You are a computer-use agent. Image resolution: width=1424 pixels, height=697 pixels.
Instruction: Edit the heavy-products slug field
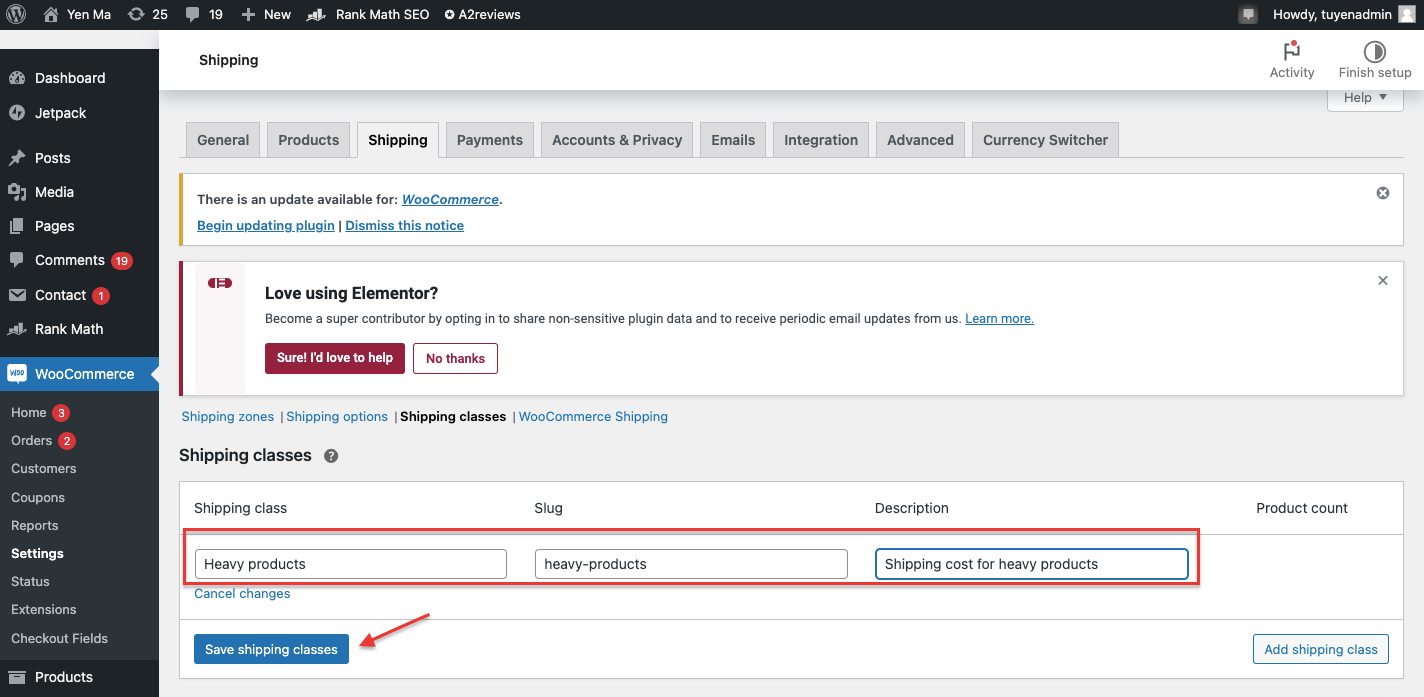(x=691, y=564)
